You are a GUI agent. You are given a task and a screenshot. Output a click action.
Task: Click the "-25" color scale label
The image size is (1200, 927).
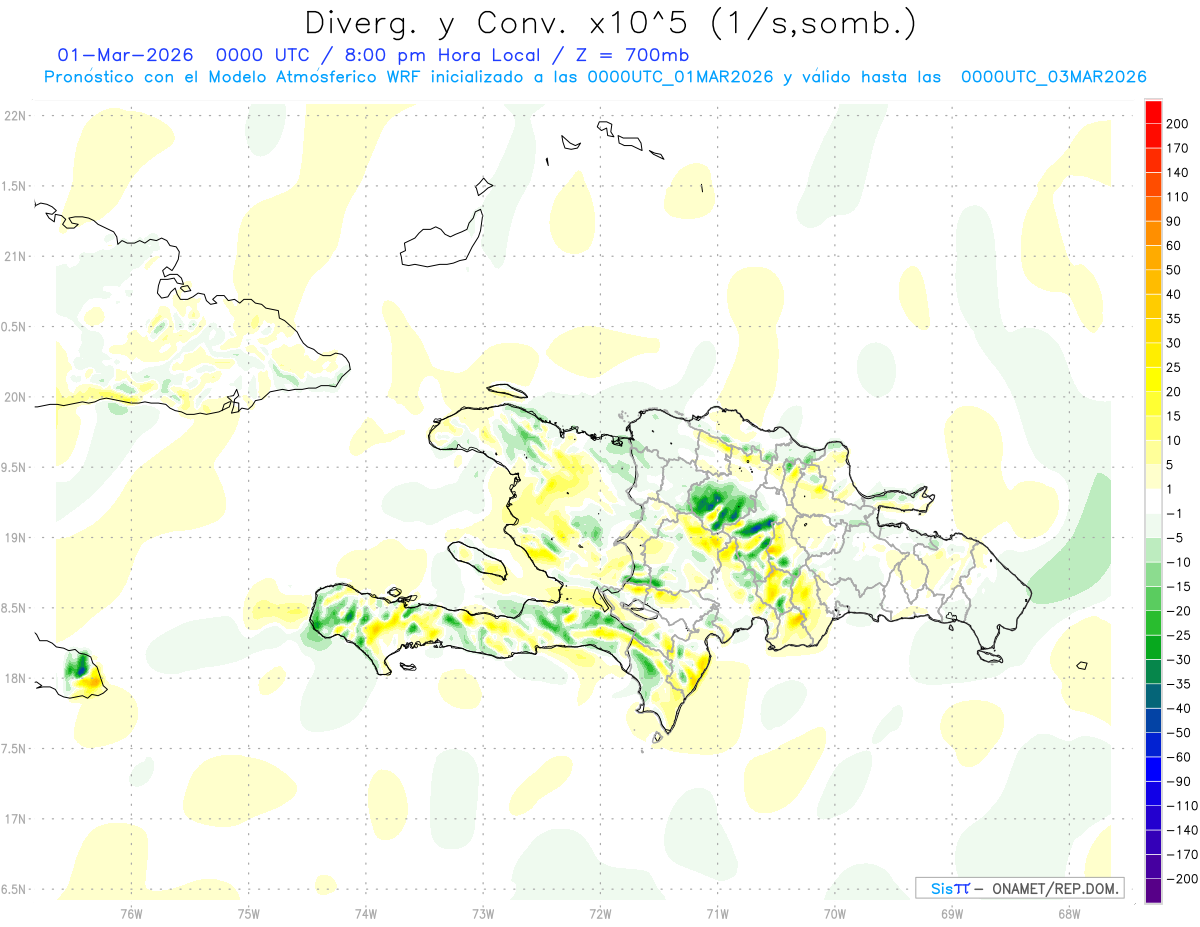1179,635
